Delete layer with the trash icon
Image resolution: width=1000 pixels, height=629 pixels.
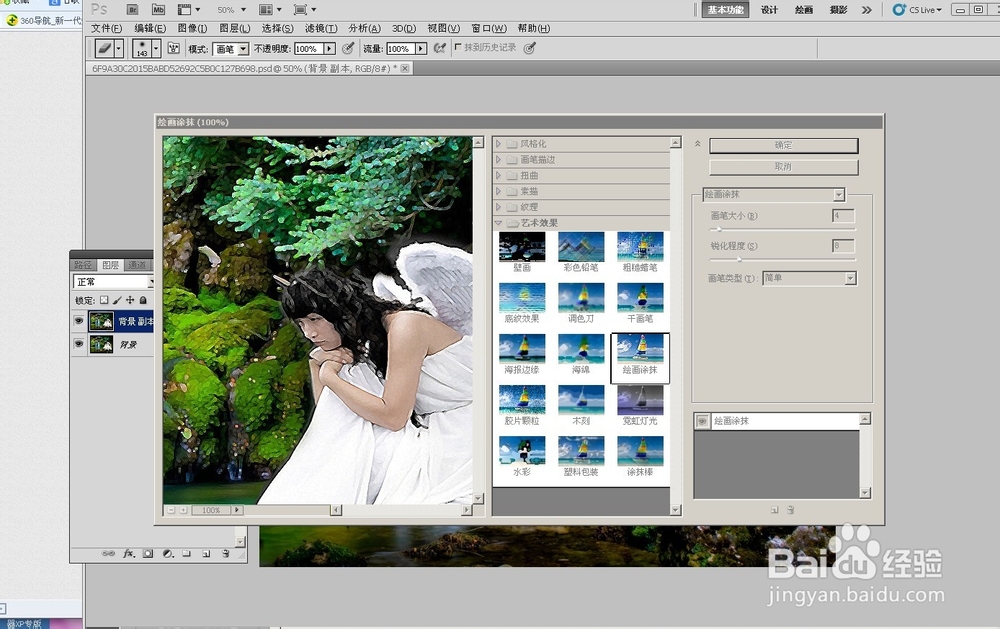tap(226, 554)
